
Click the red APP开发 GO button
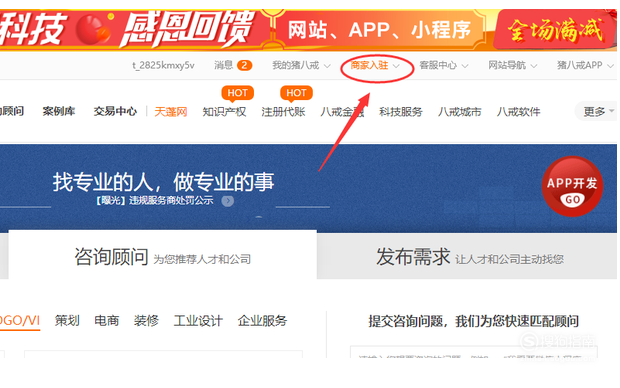click(x=572, y=186)
